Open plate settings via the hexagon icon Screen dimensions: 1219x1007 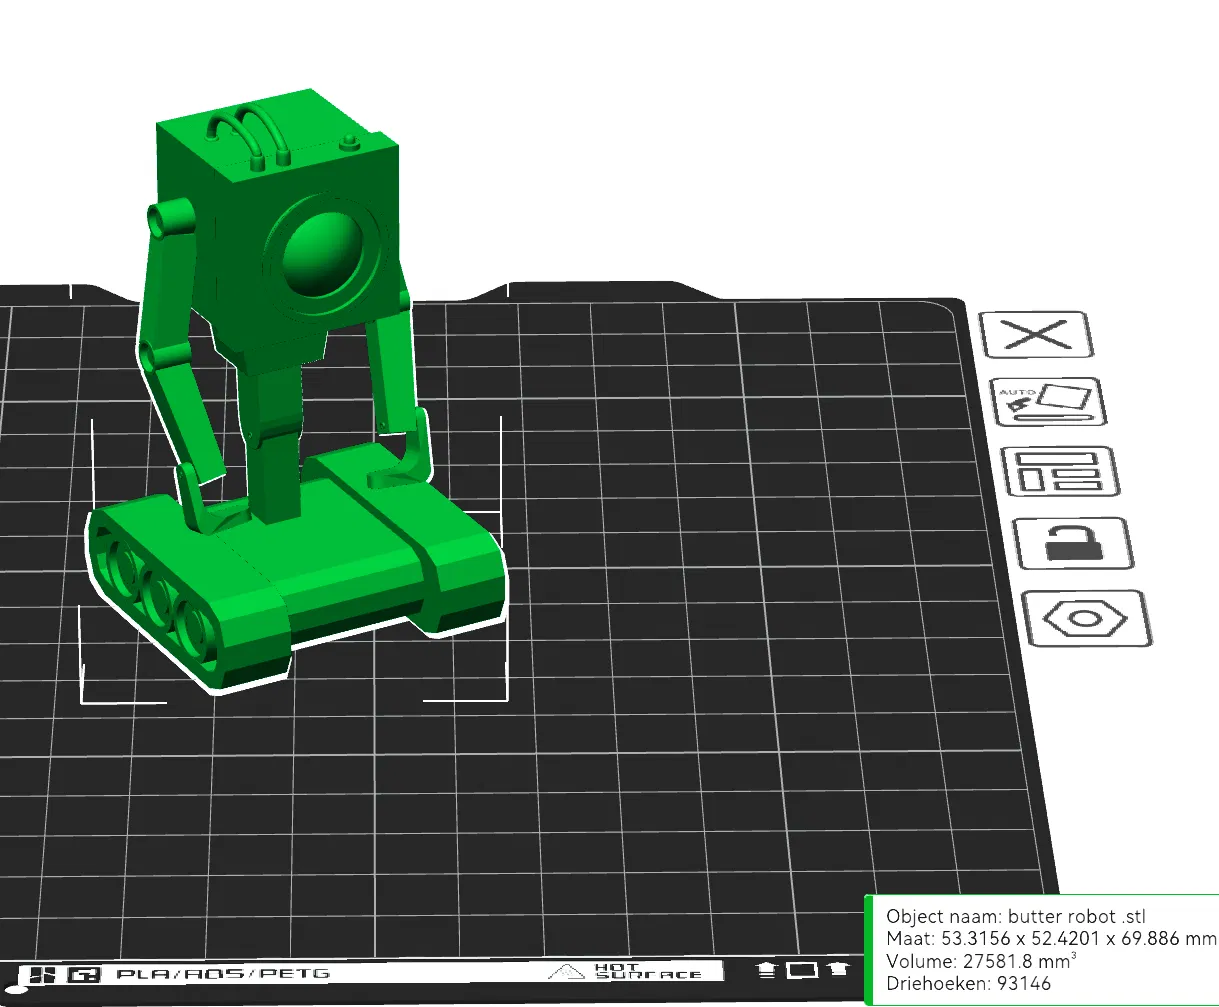pyautogui.click(x=1087, y=618)
